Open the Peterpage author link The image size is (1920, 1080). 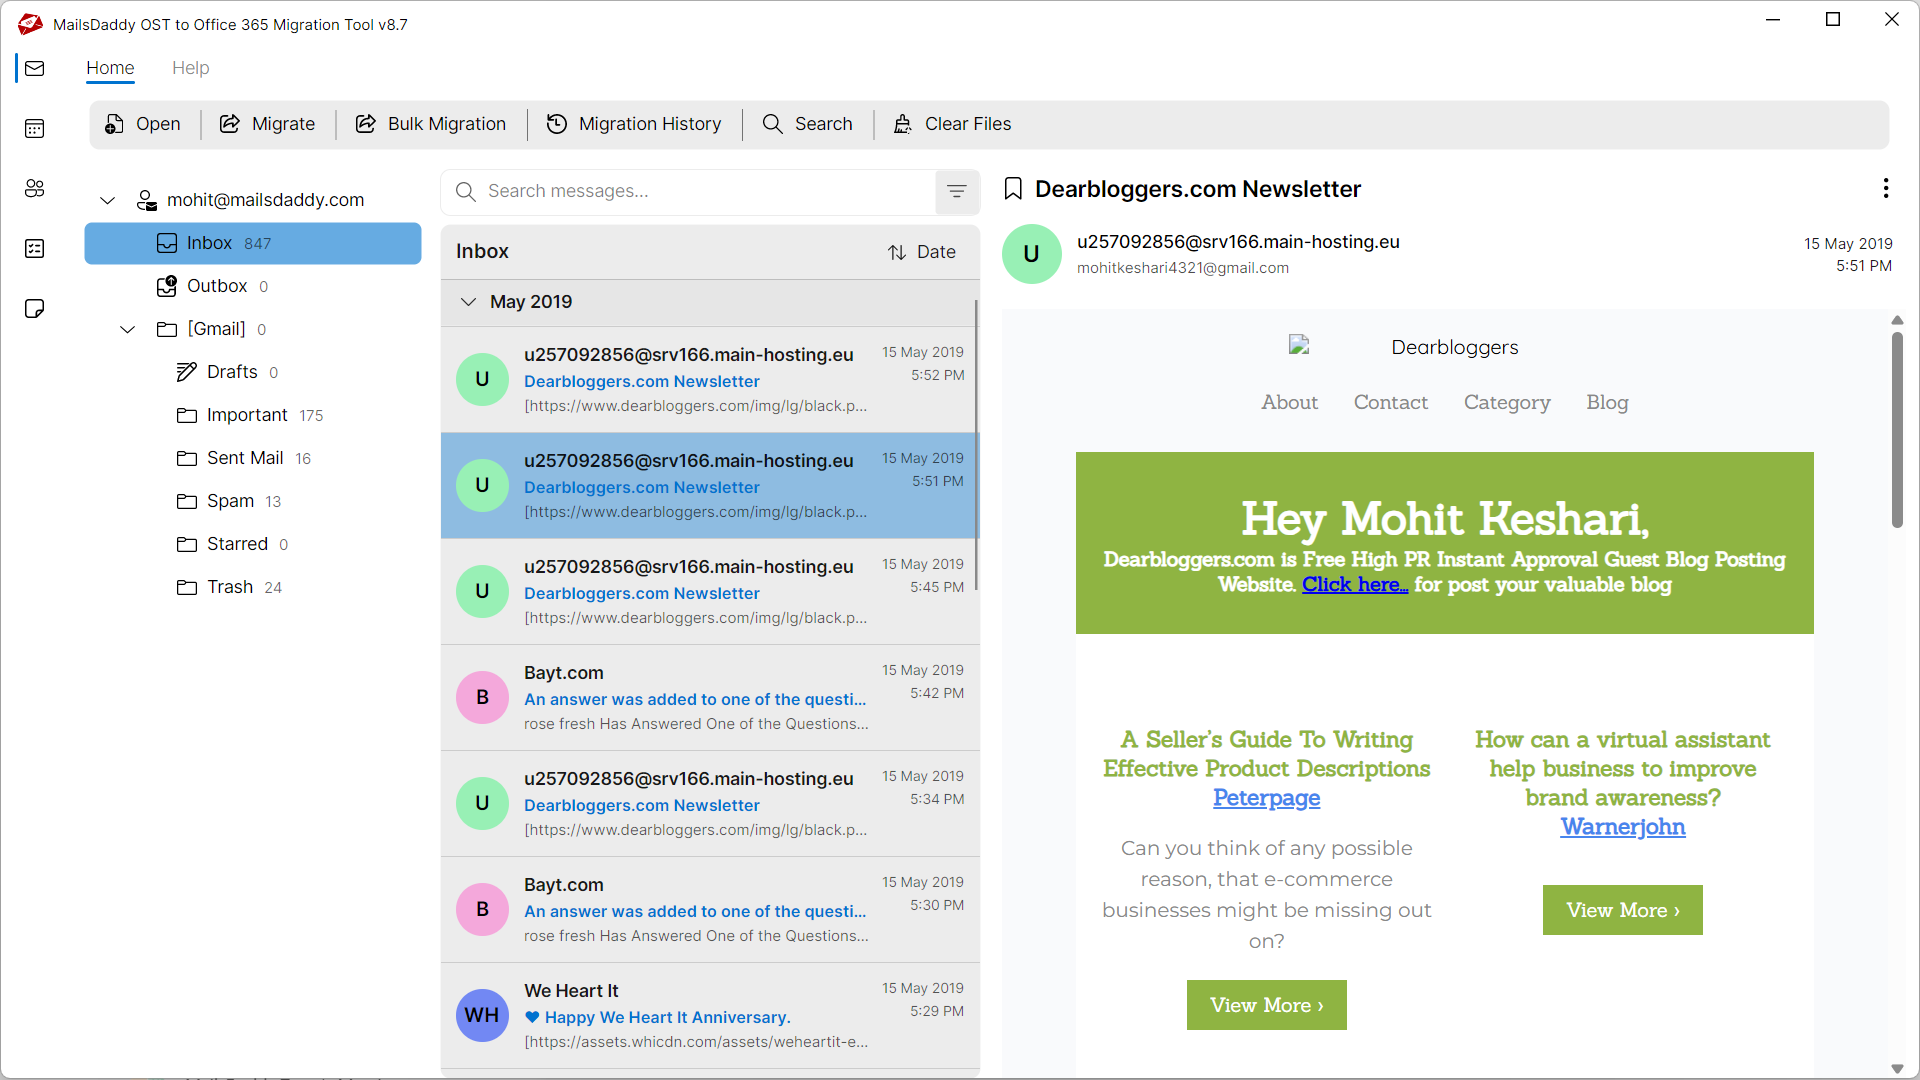point(1266,798)
